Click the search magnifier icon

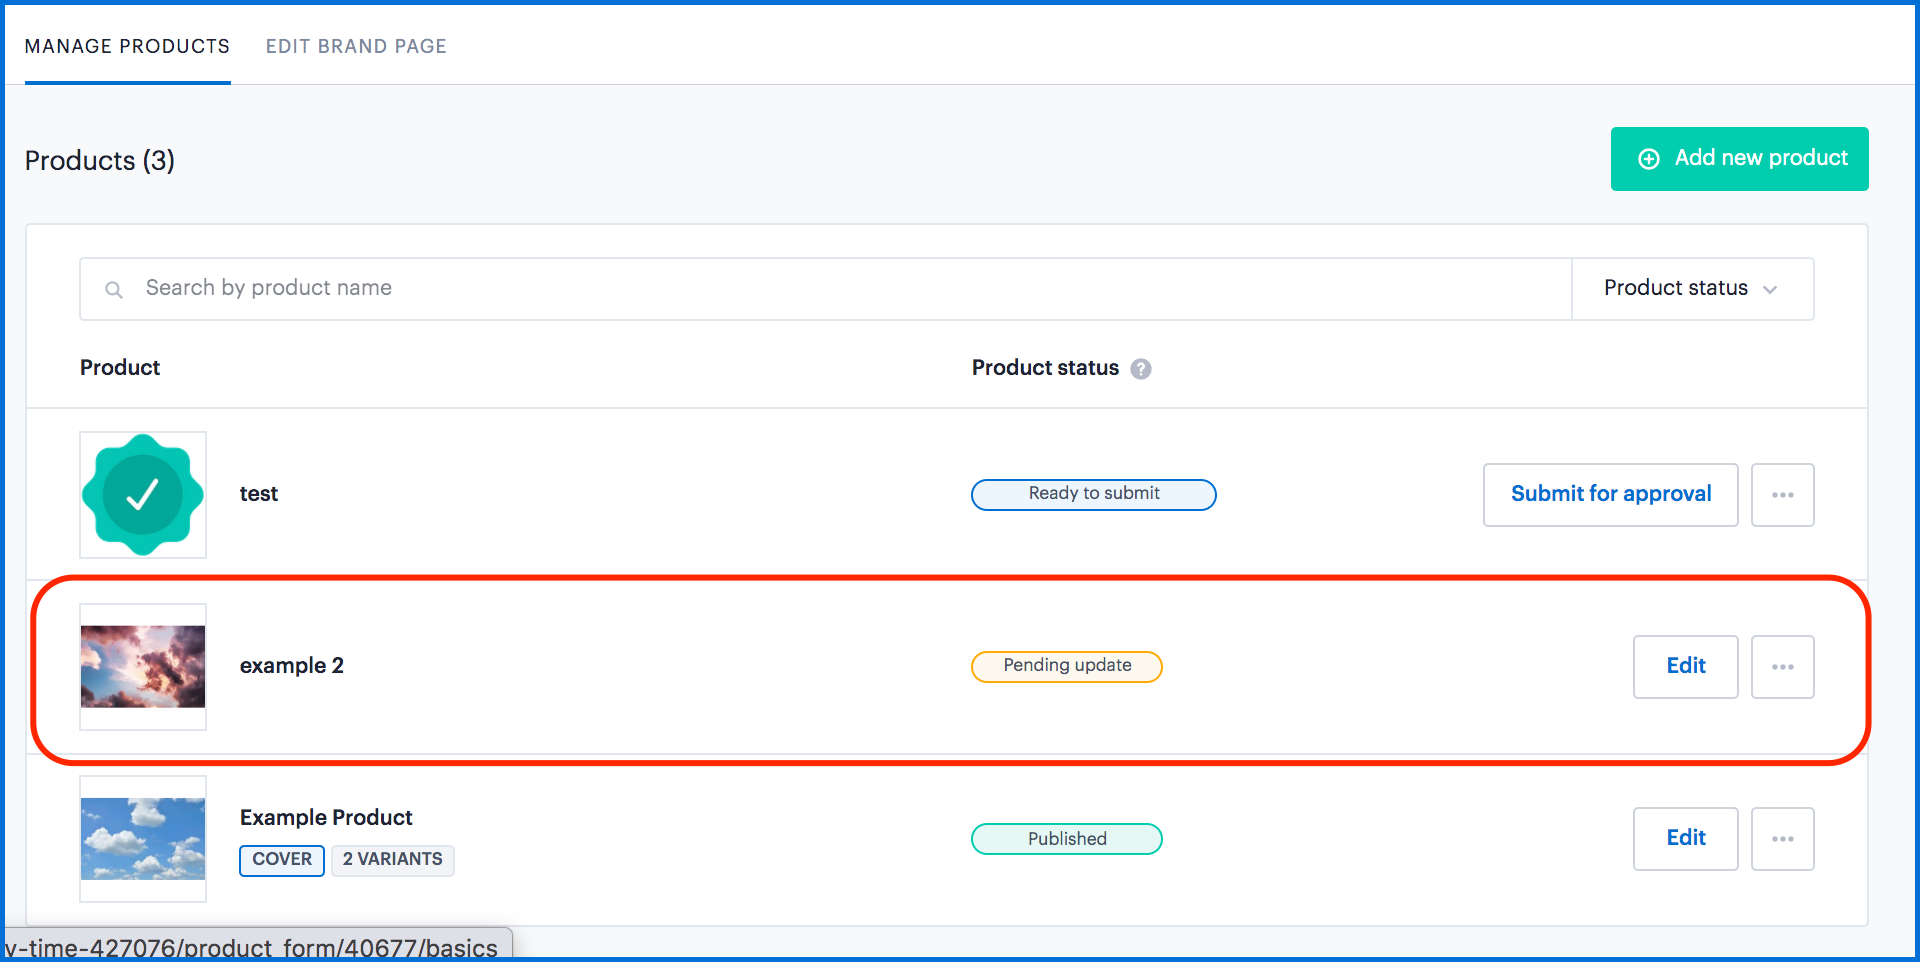click(114, 290)
